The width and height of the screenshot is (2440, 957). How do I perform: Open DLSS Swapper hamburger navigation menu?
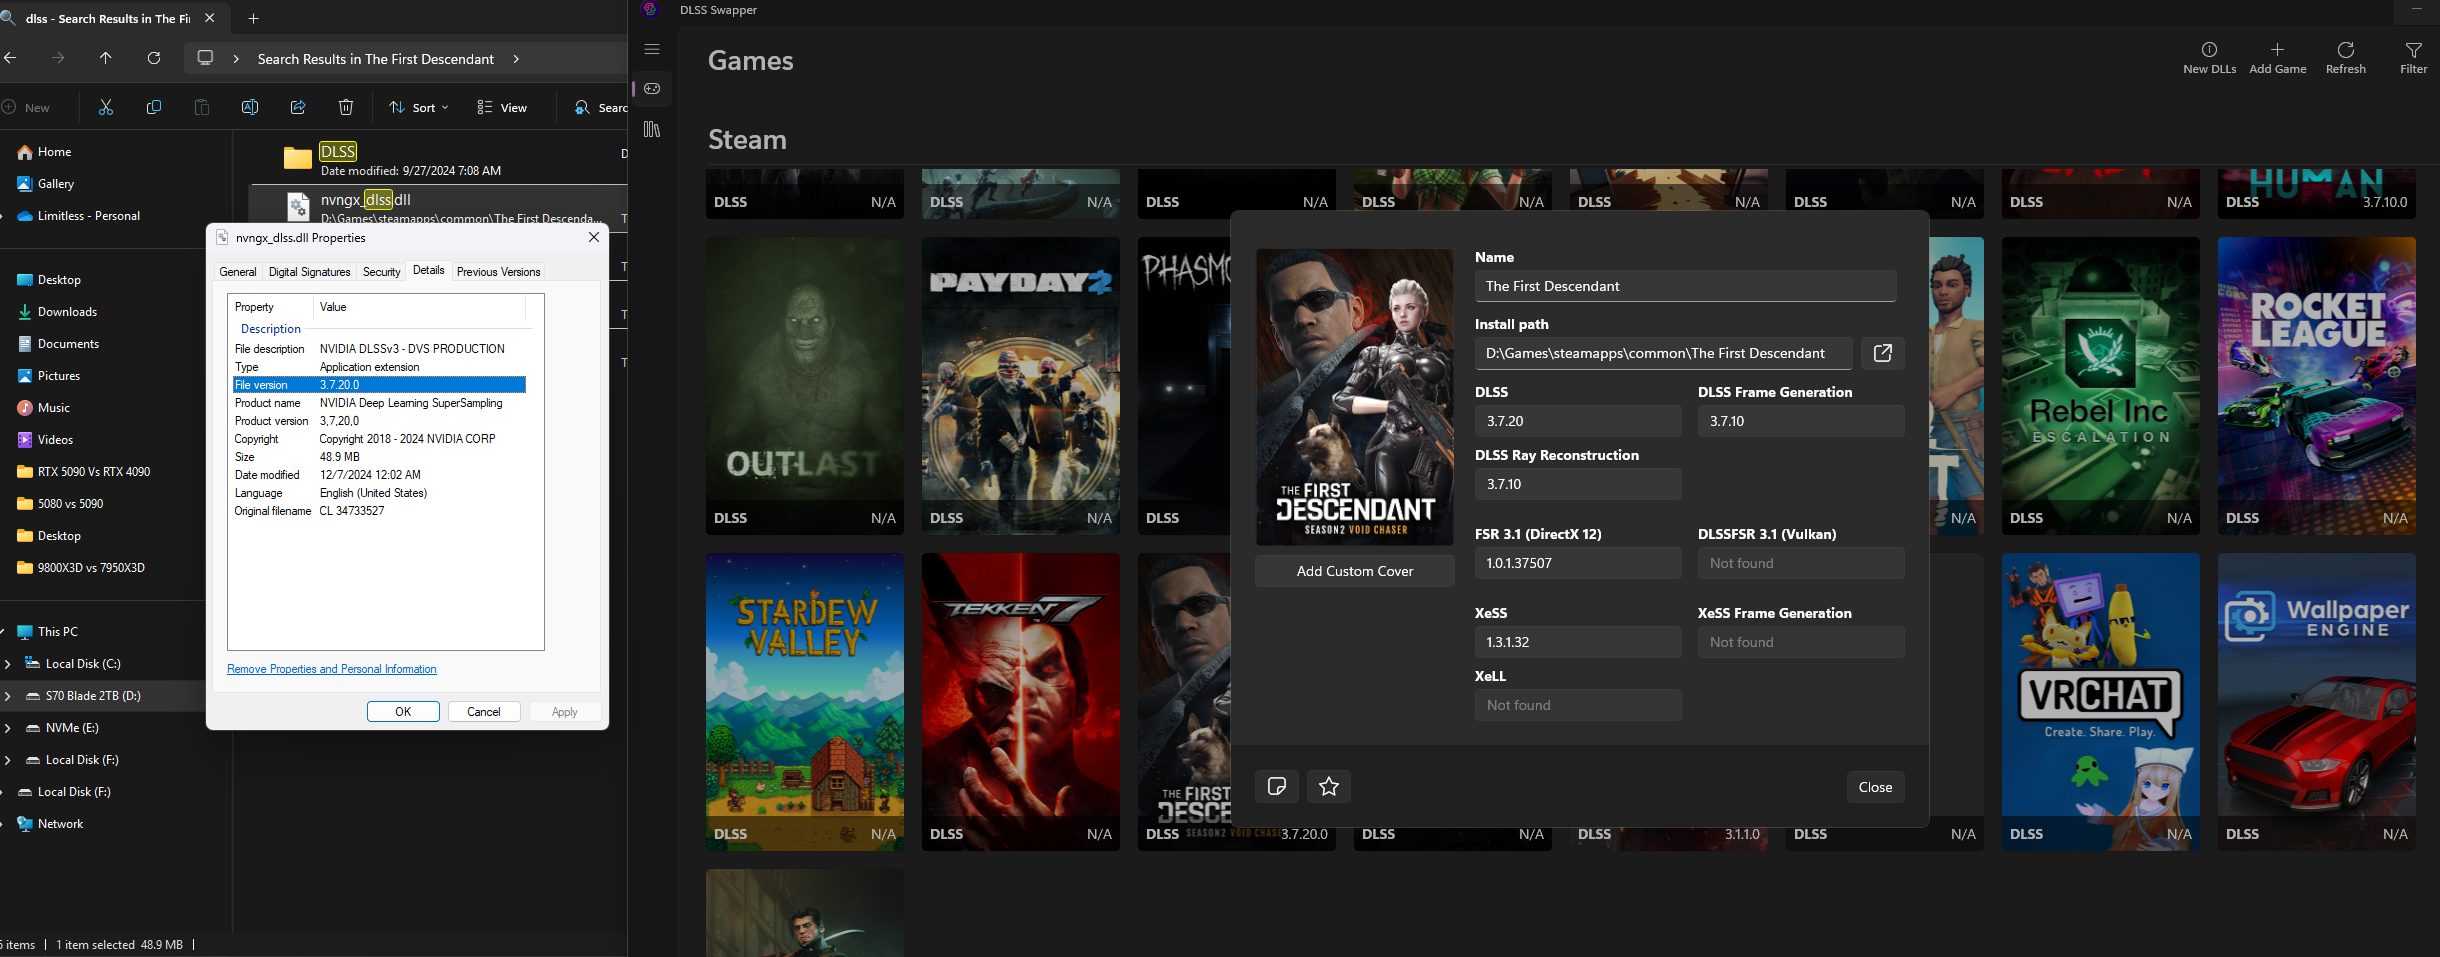tap(652, 49)
